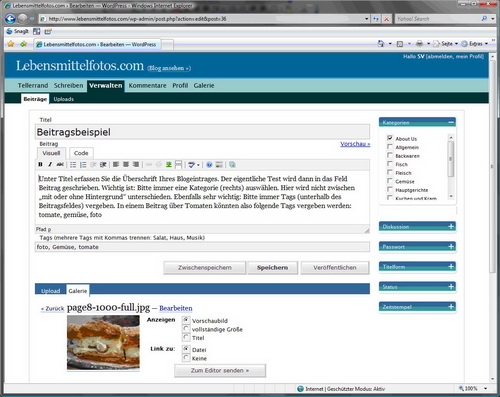Expand the Diskussion panel

(451, 226)
